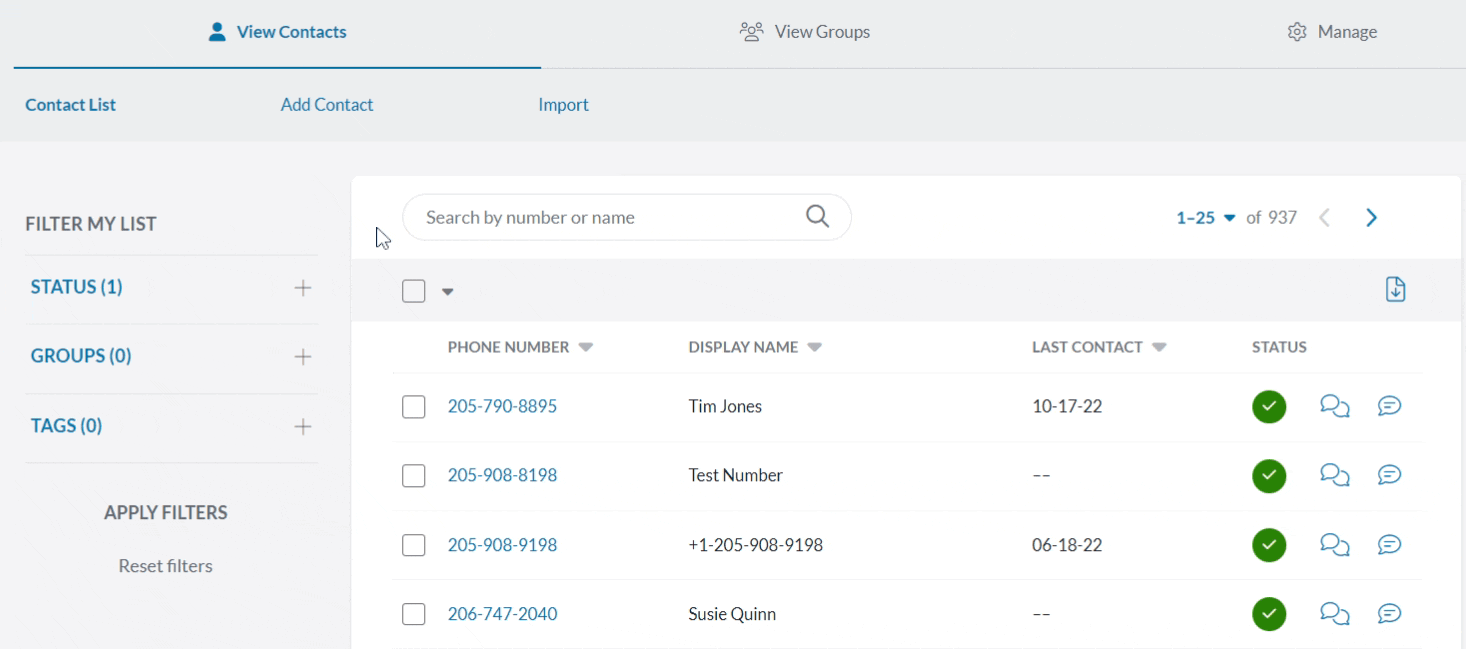
Task: Open the bulk selection dropdown arrow
Action: pos(447,291)
